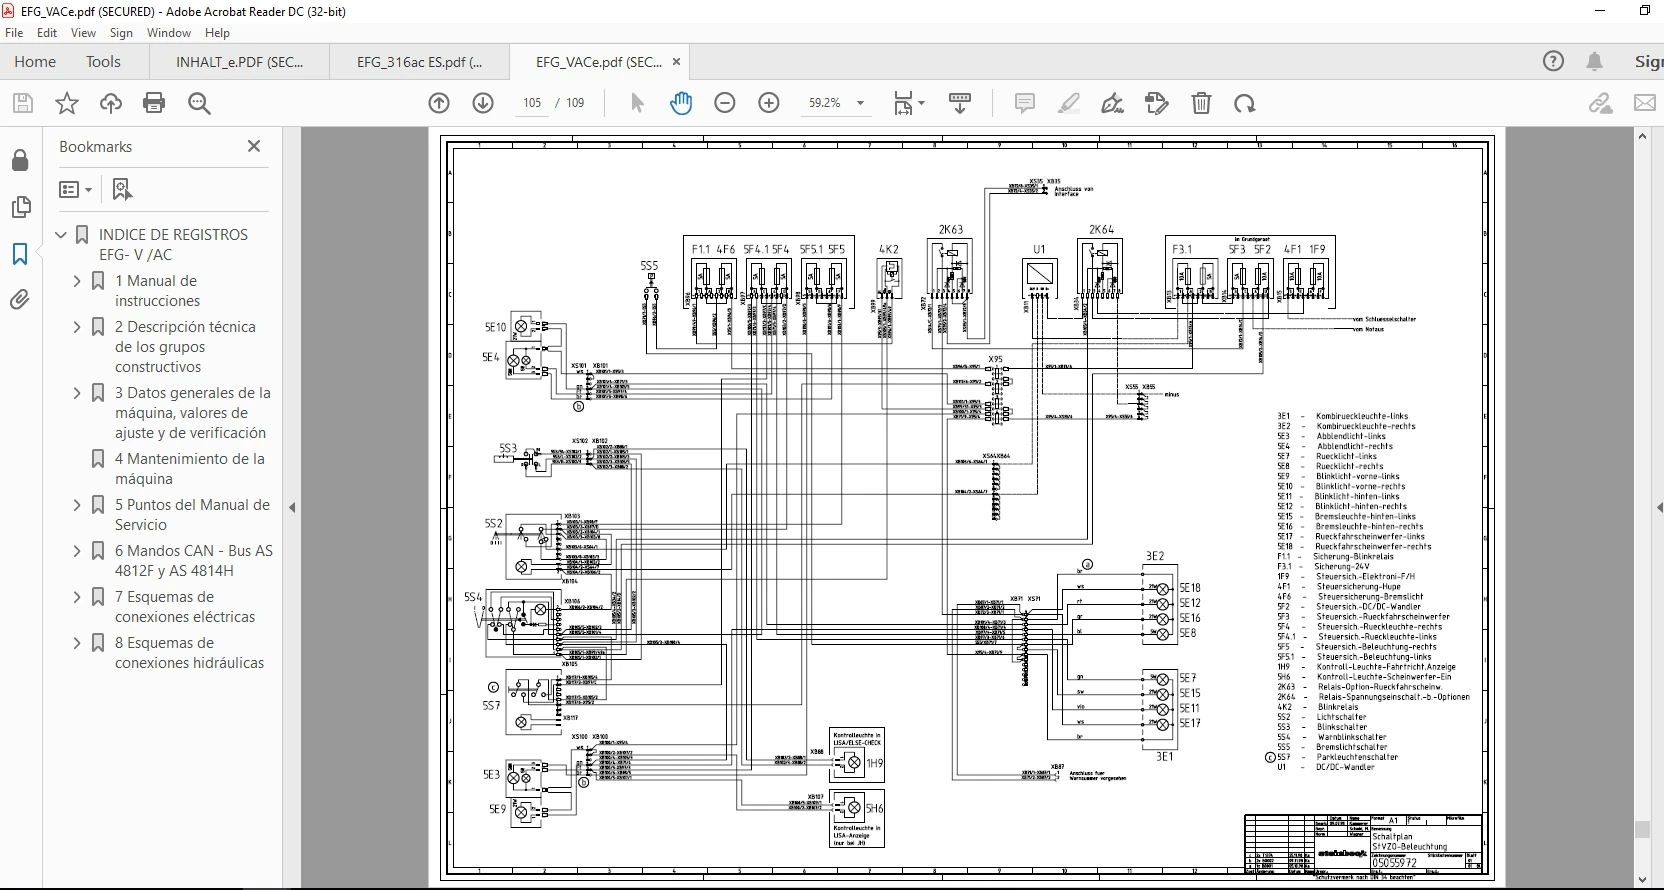
Task: Open the page thumbnails panel
Action: (20, 207)
